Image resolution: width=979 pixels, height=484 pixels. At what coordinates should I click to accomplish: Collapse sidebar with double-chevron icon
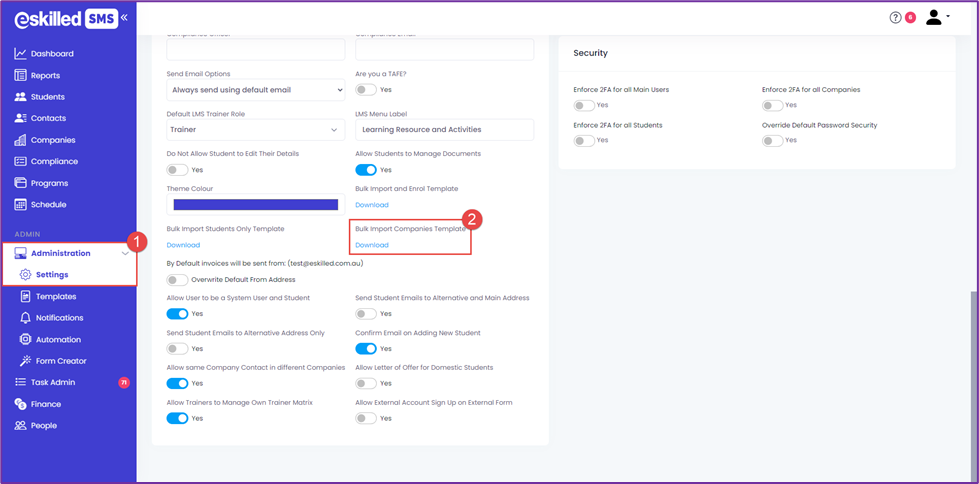pyautogui.click(x=124, y=17)
